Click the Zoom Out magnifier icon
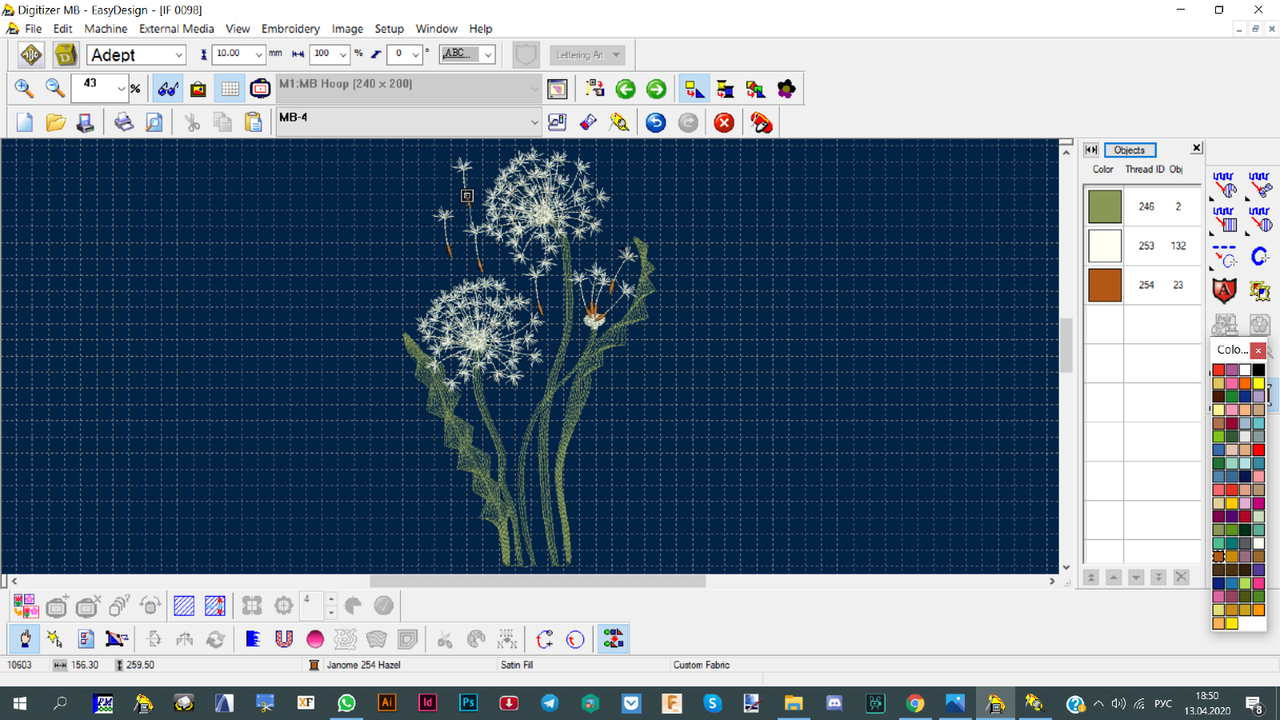Screen dimensions: 1280x720 tap(55, 89)
